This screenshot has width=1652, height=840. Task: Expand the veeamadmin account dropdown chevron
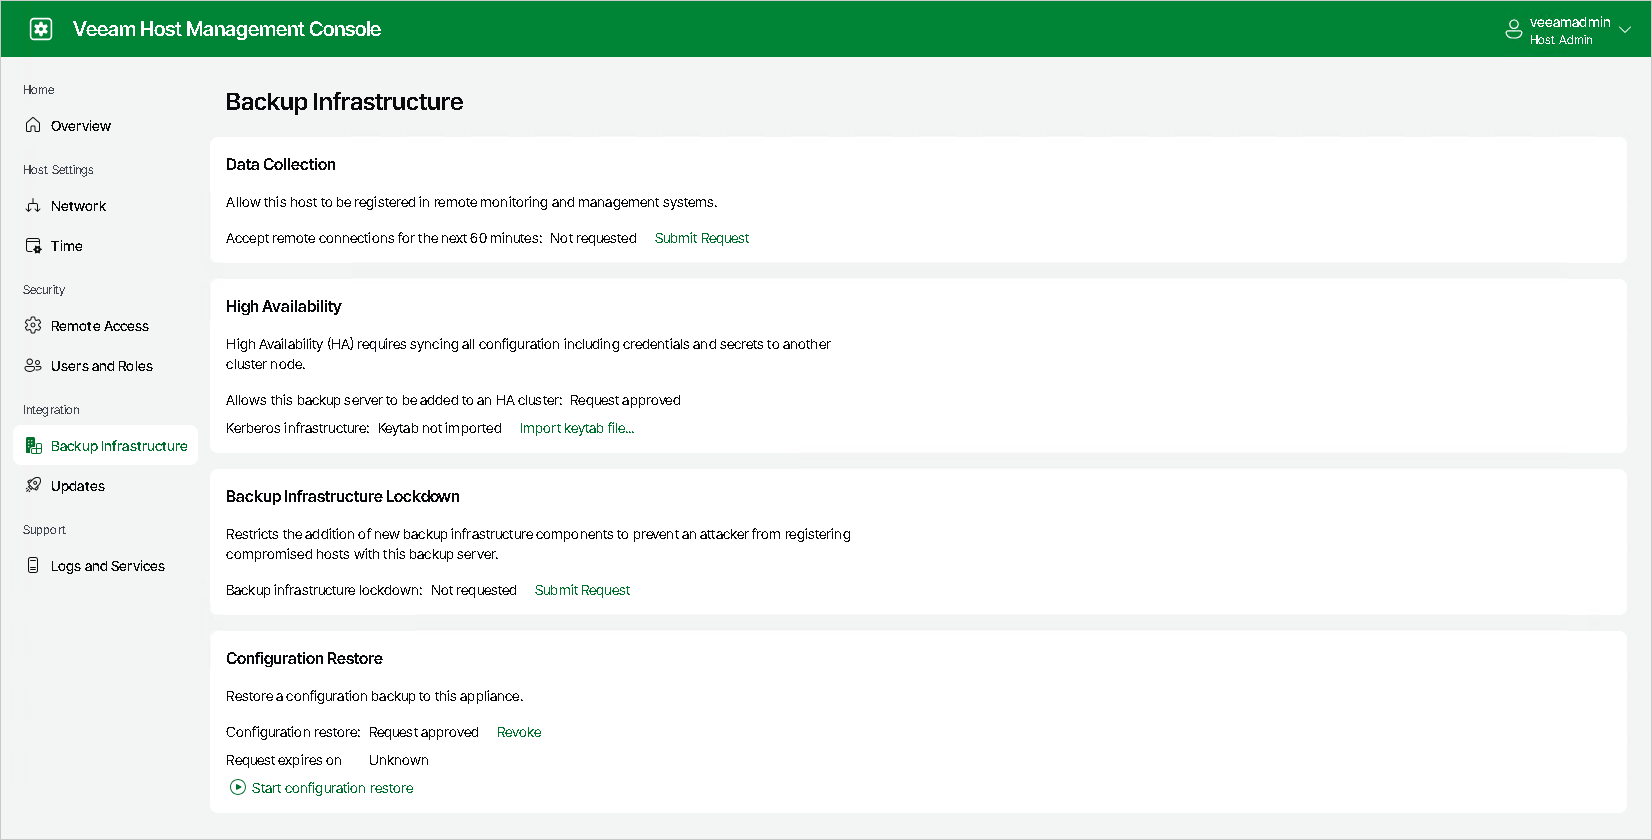point(1625,30)
